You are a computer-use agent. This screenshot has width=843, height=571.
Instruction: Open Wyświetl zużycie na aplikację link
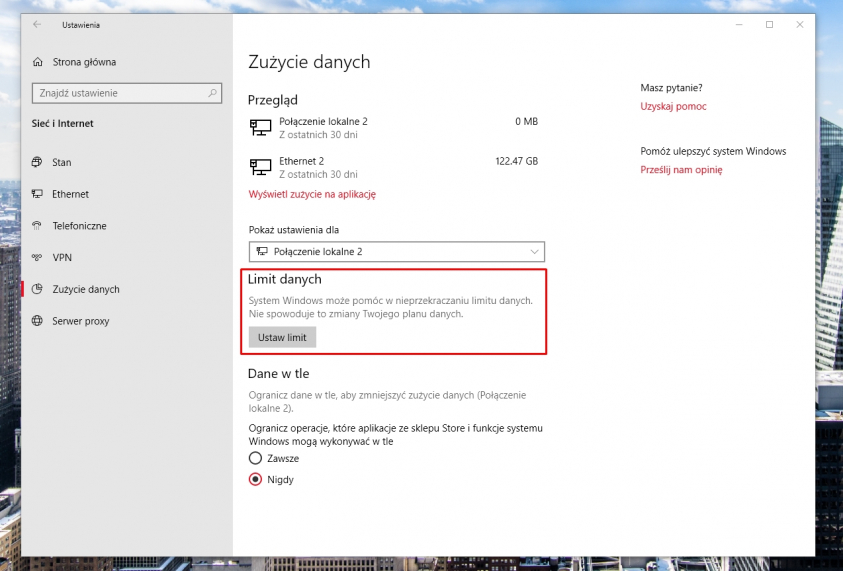(x=312, y=194)
